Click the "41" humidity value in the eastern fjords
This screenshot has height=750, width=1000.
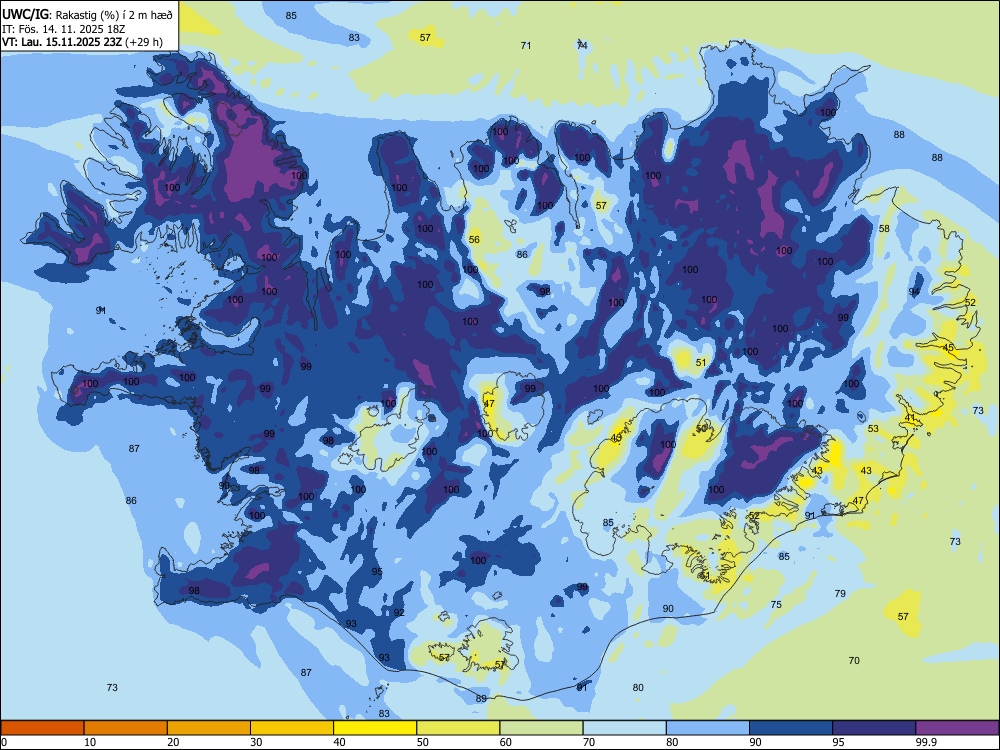910,418
